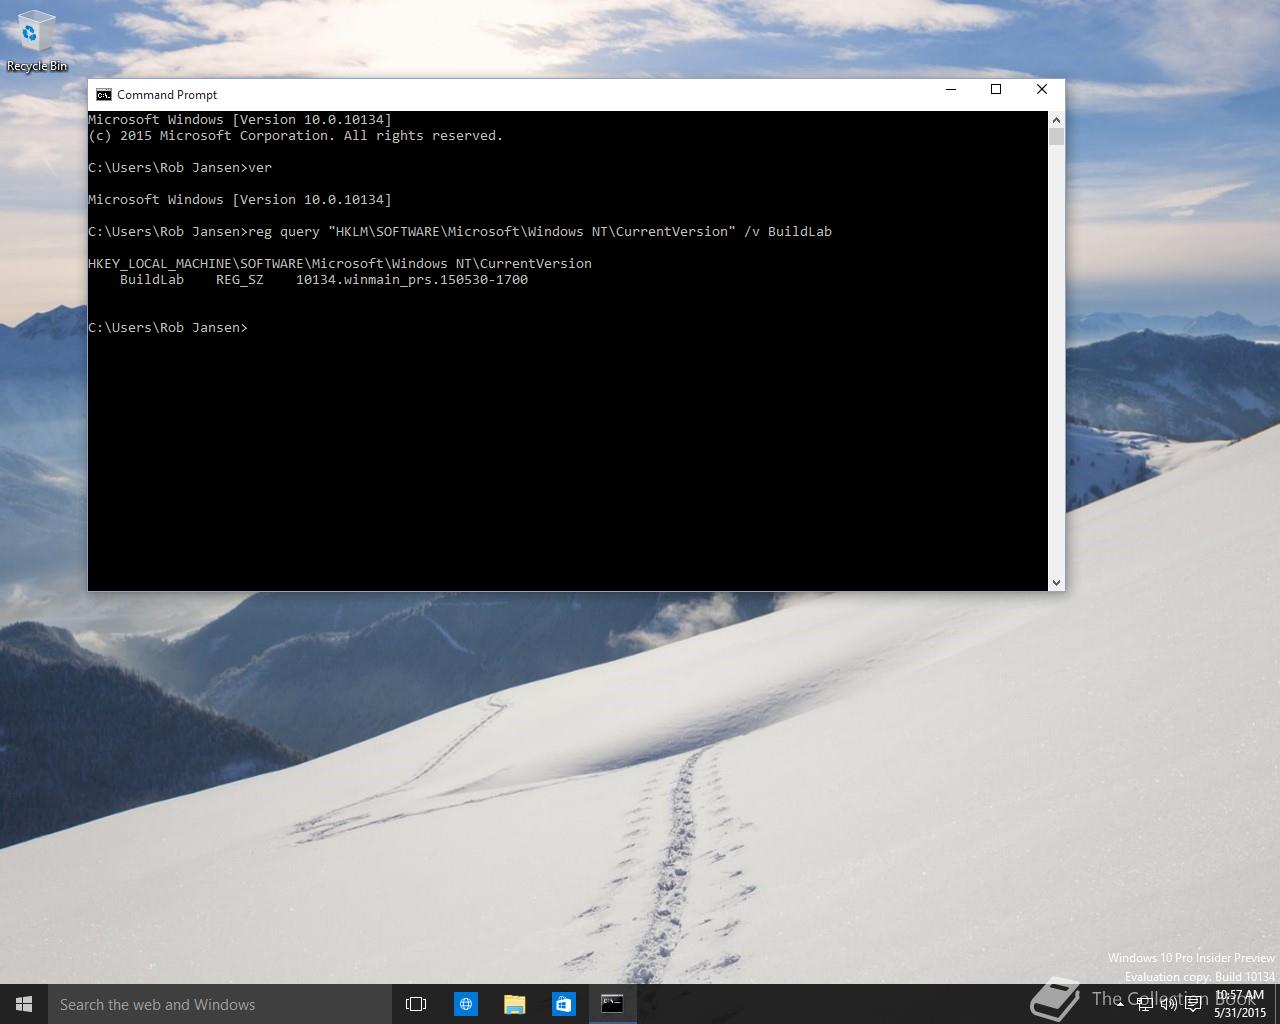Open the Action Center notifications icon

pos(1192,1005)
